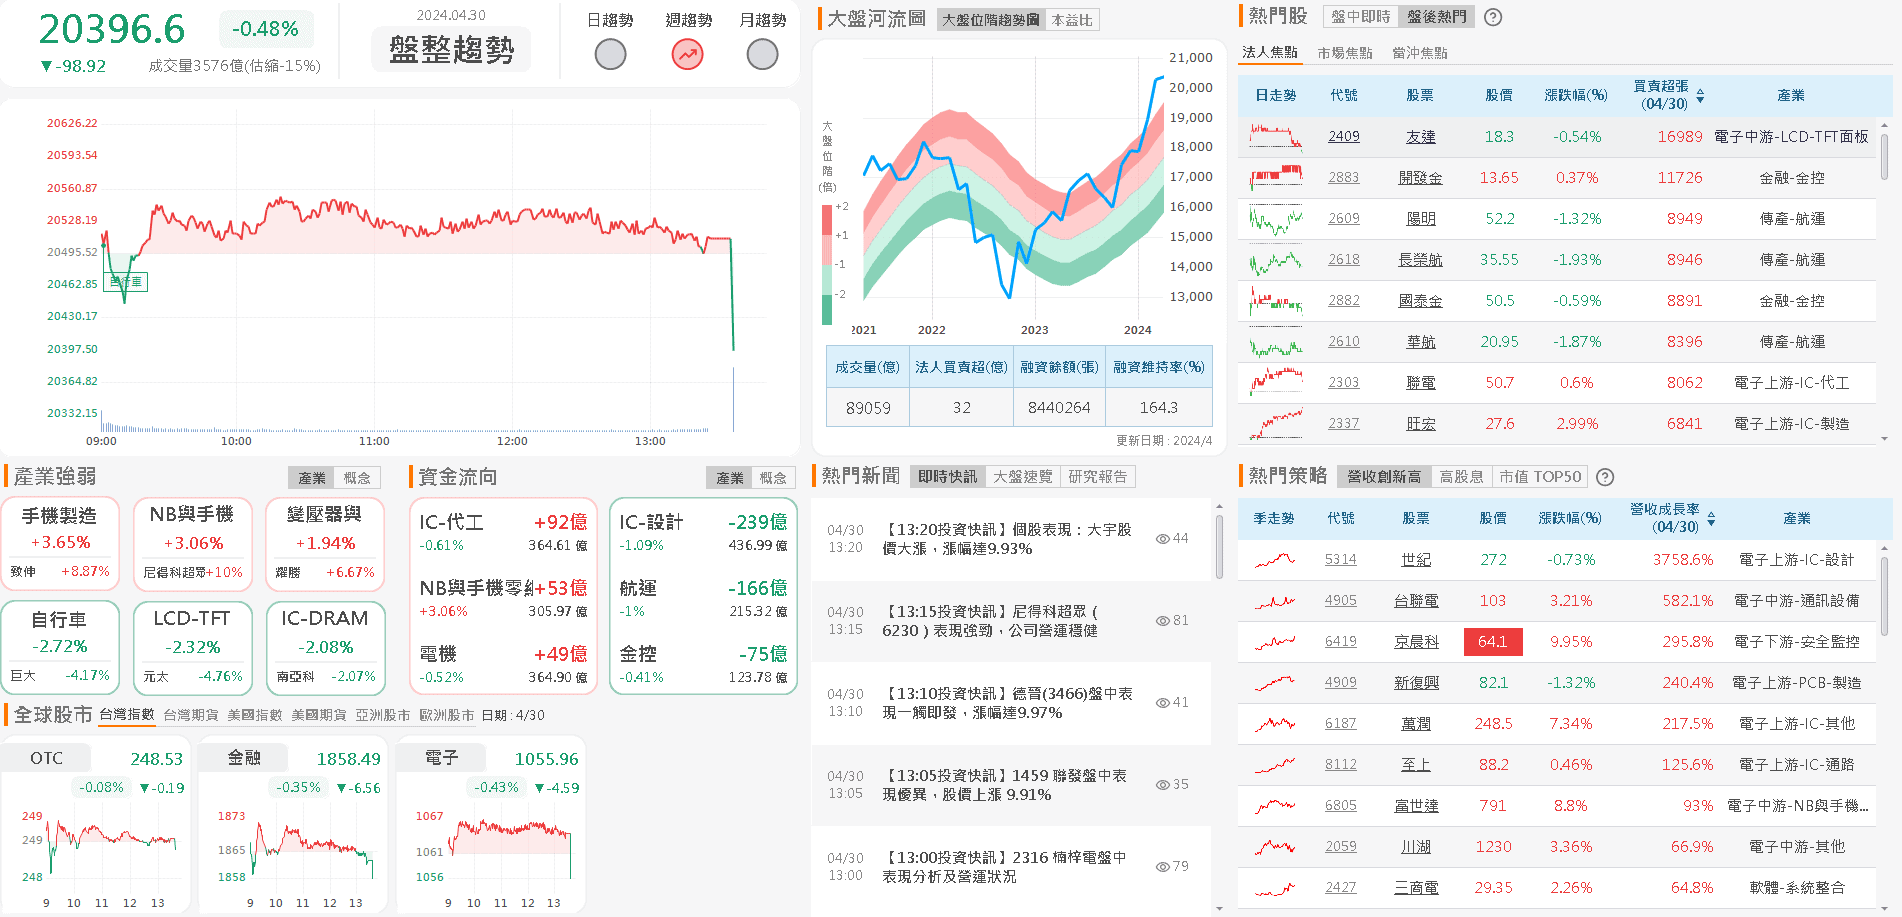Open the help icon in 熱門策略 panel
Image resolution: width=1902 pixels, height=917 pixels.
tap(1606, 476)
